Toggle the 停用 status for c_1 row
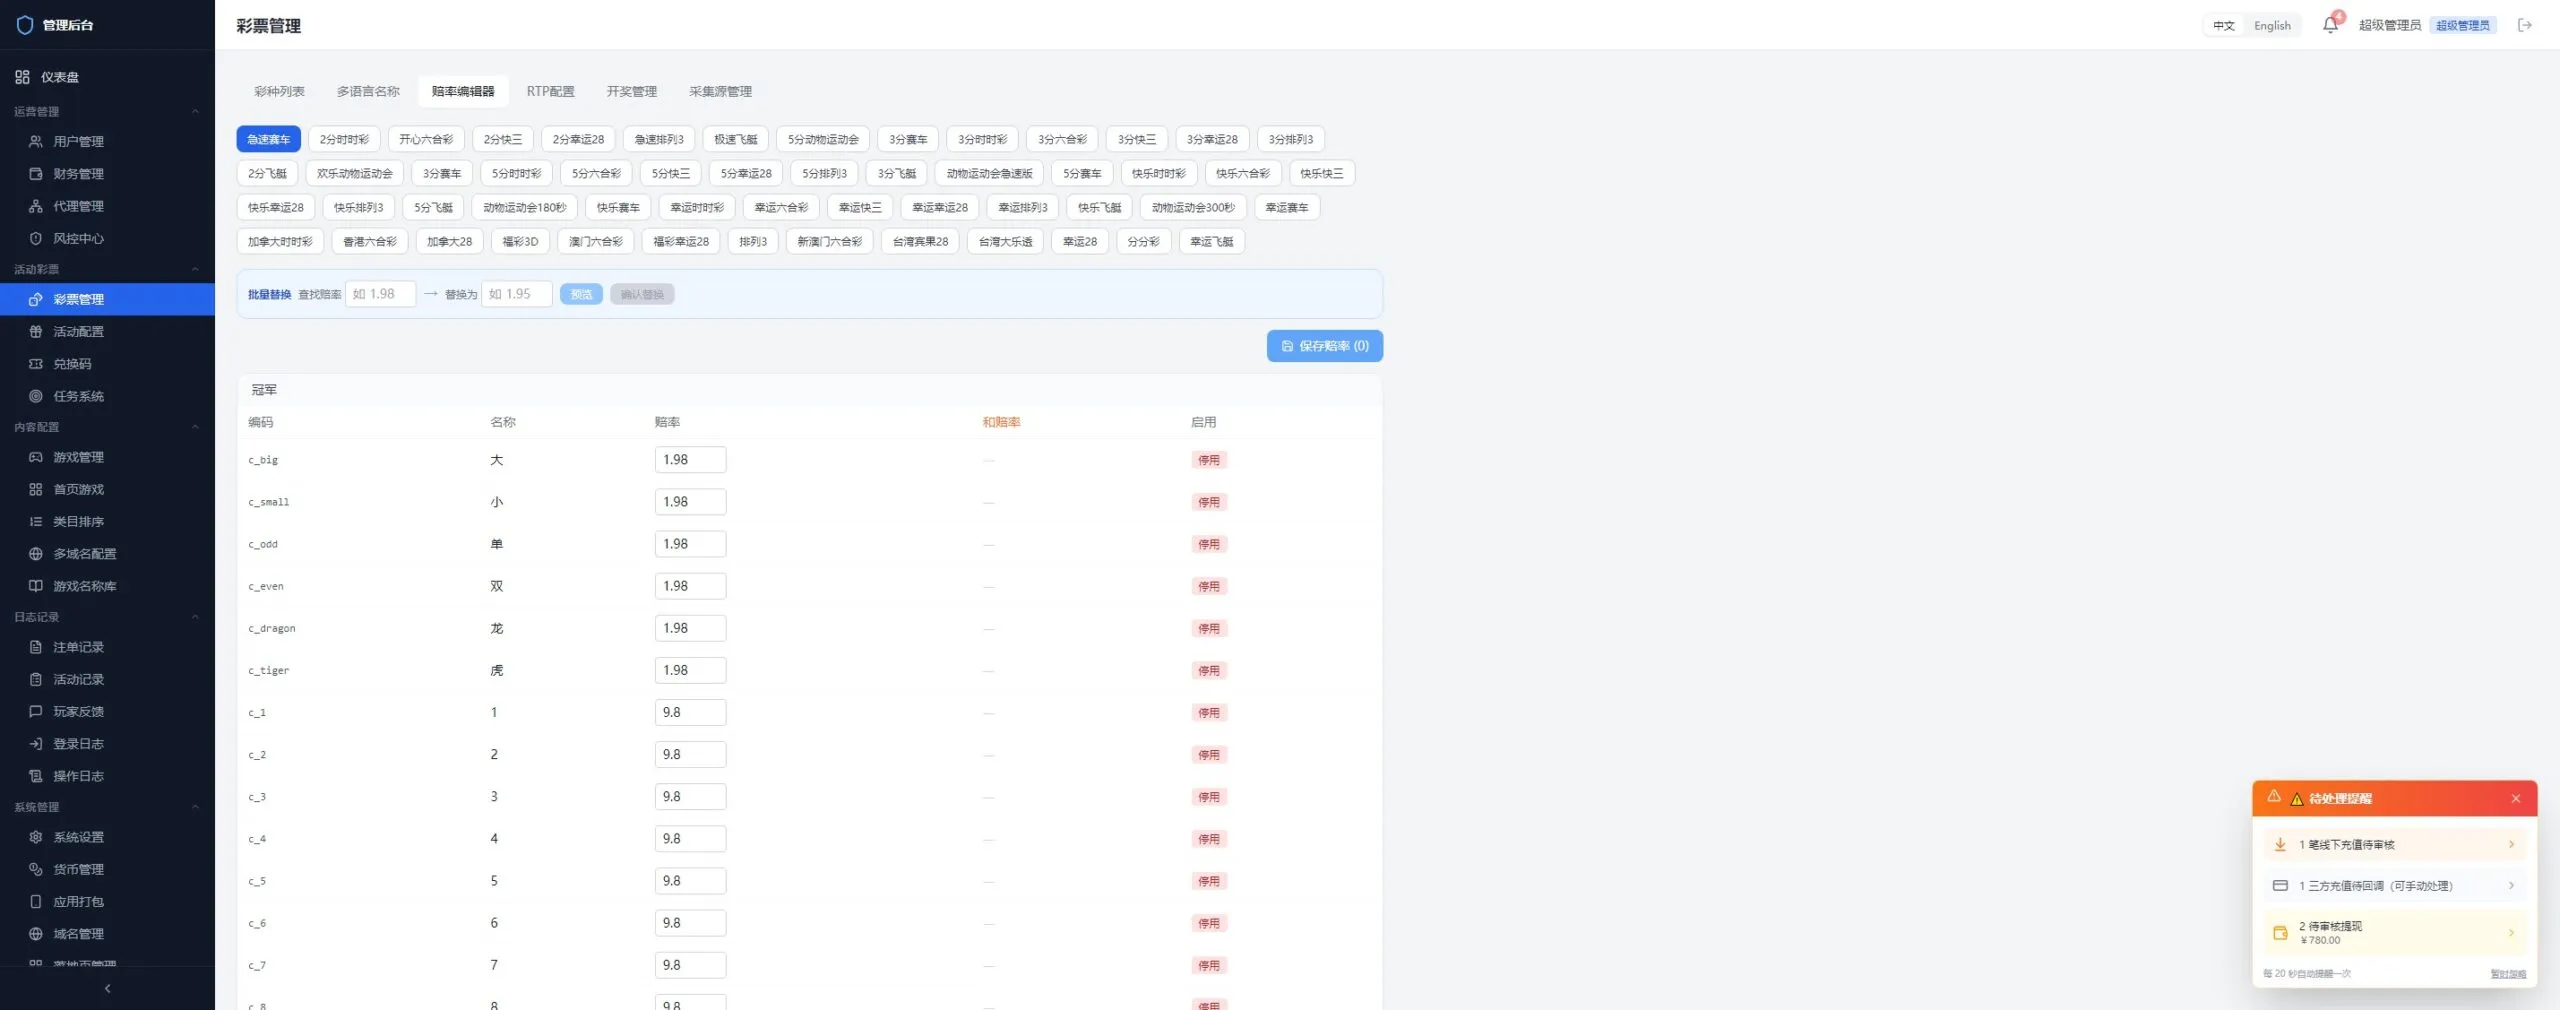The height and width of the screenshot is (1010, 2560). 1209,712
